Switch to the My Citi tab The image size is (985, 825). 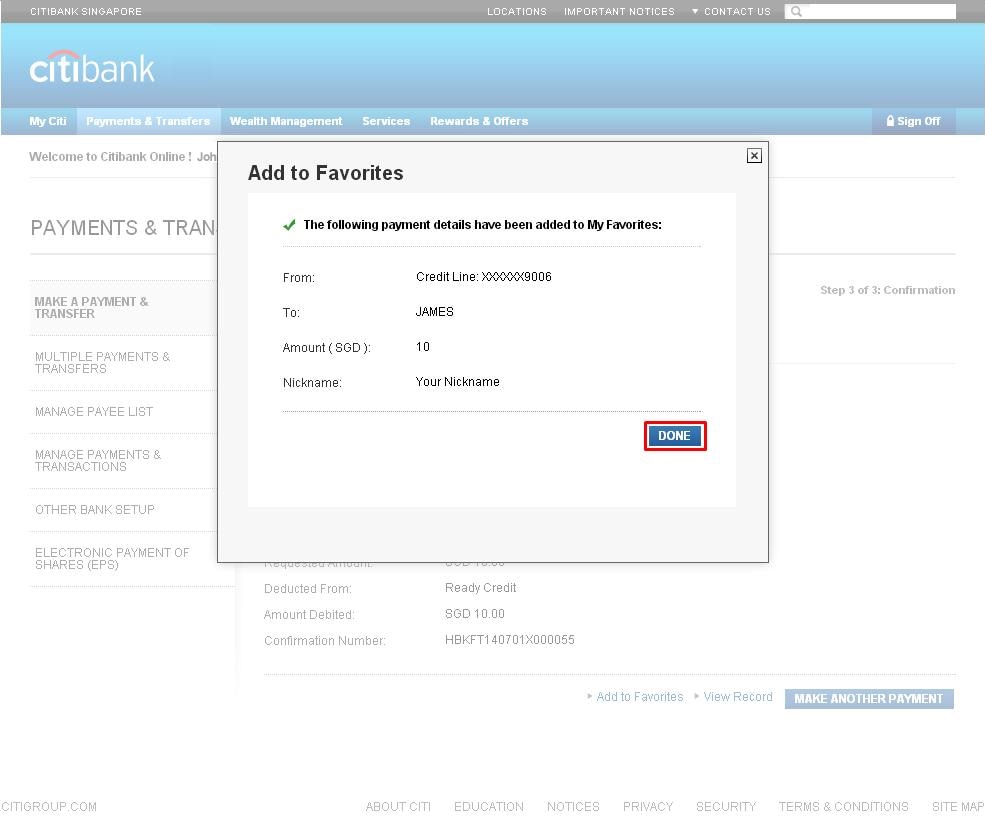pyautogui.click(x=48, y=121)
